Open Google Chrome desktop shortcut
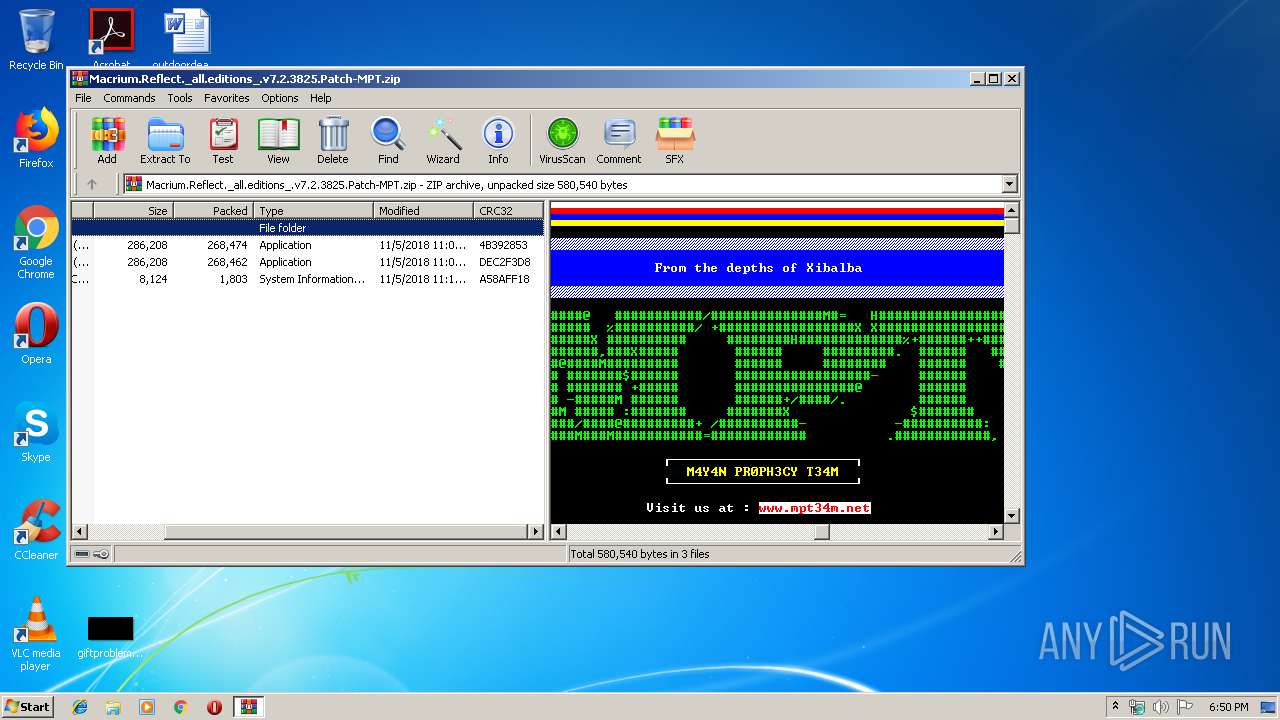The image size is (1280, 720). [x=36, y=242]
